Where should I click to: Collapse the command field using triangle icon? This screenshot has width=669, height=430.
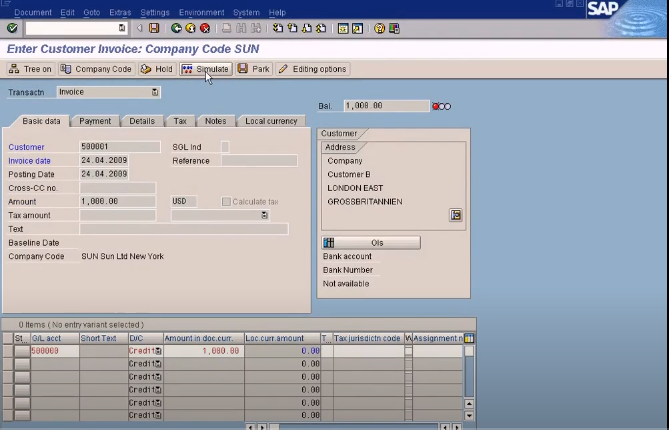pyautogui.click(x=140, y=28)
